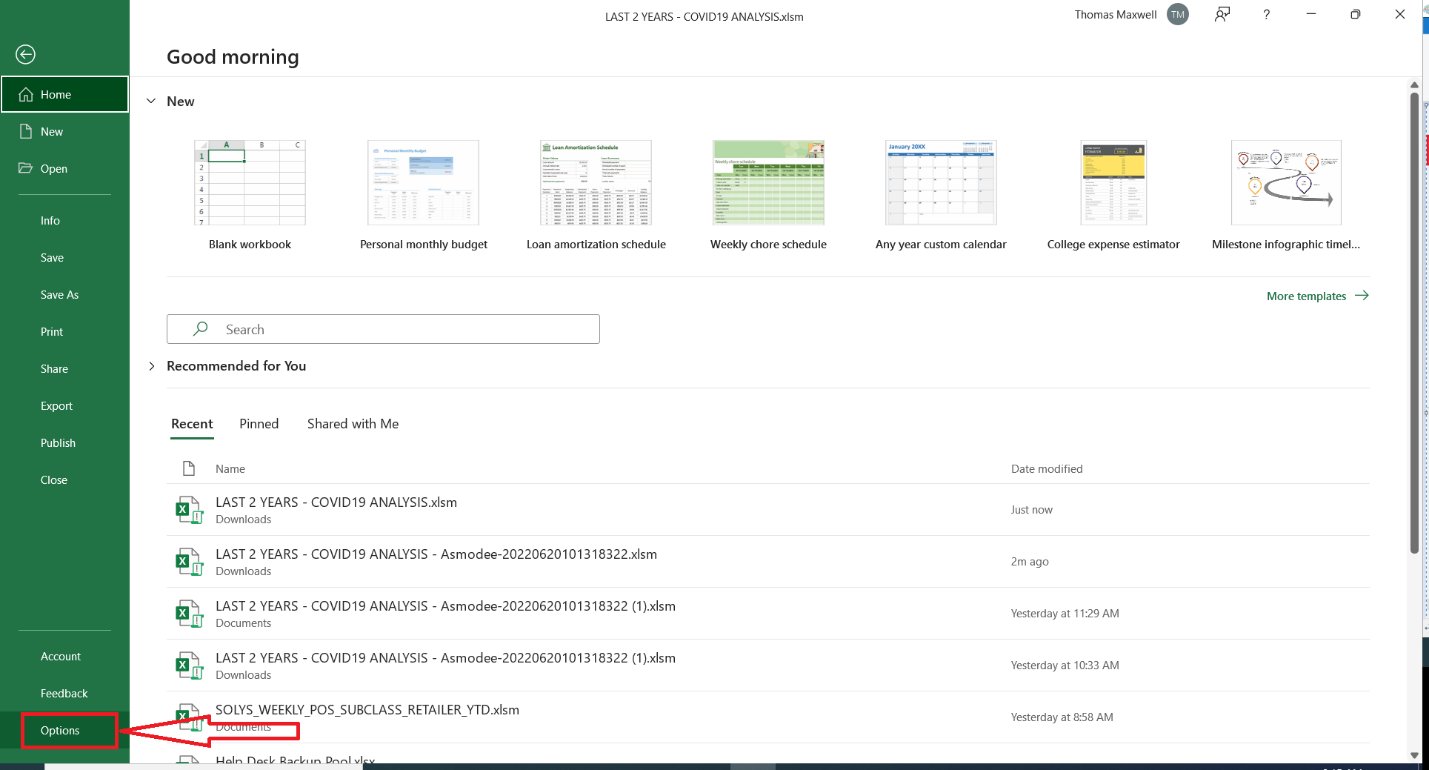
Task: Sort by the Name column header
Action: click(x=230, y=469)
